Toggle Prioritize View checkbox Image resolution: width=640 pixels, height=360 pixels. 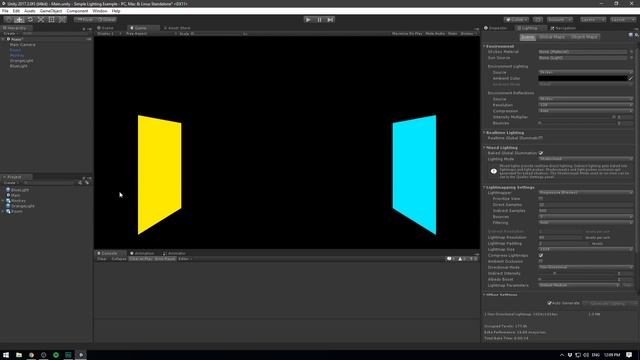pyautogui.click(x=541, y=199)
